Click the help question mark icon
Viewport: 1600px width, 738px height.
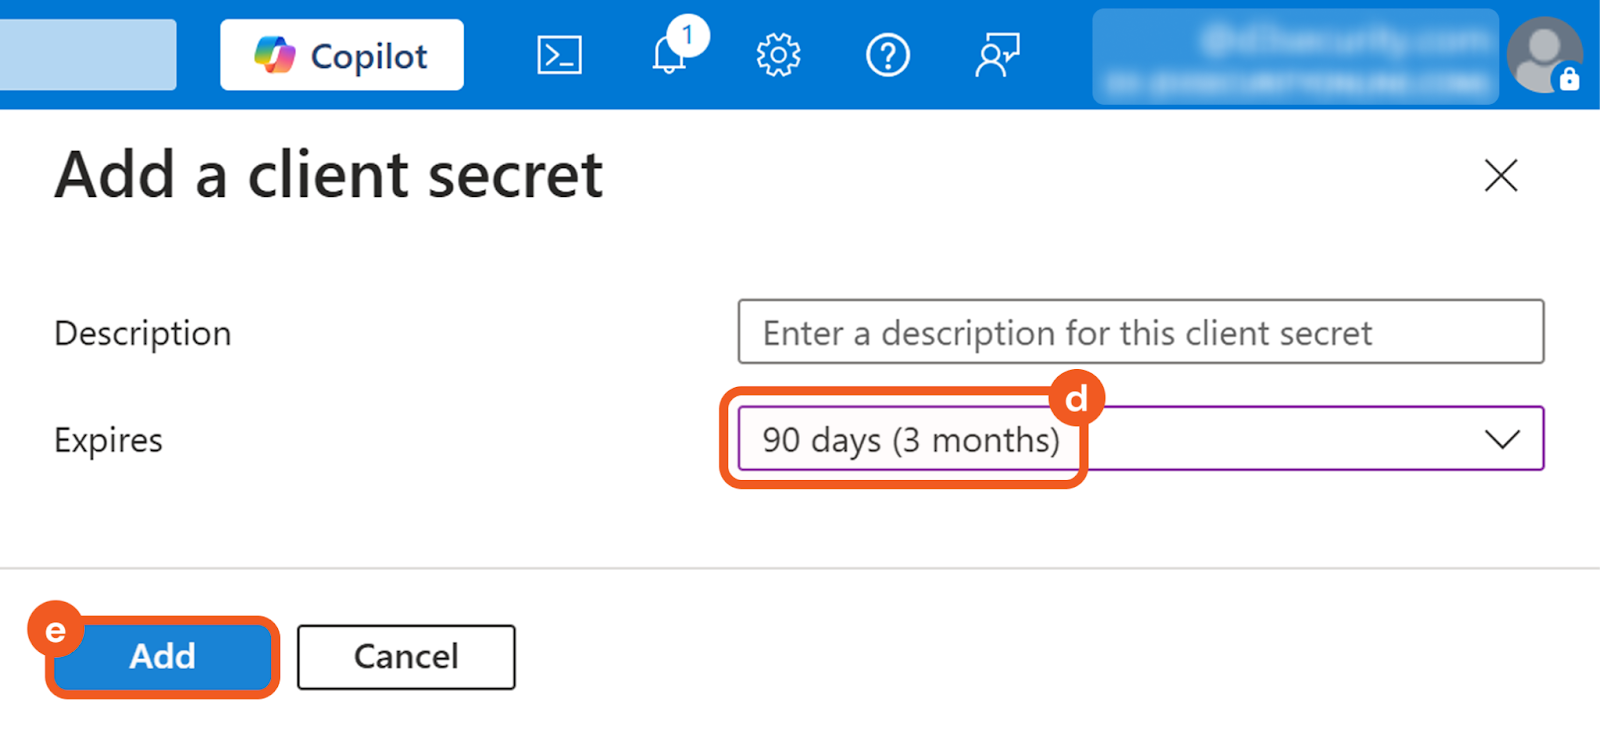pyautogui.click(x=887, y=56)
